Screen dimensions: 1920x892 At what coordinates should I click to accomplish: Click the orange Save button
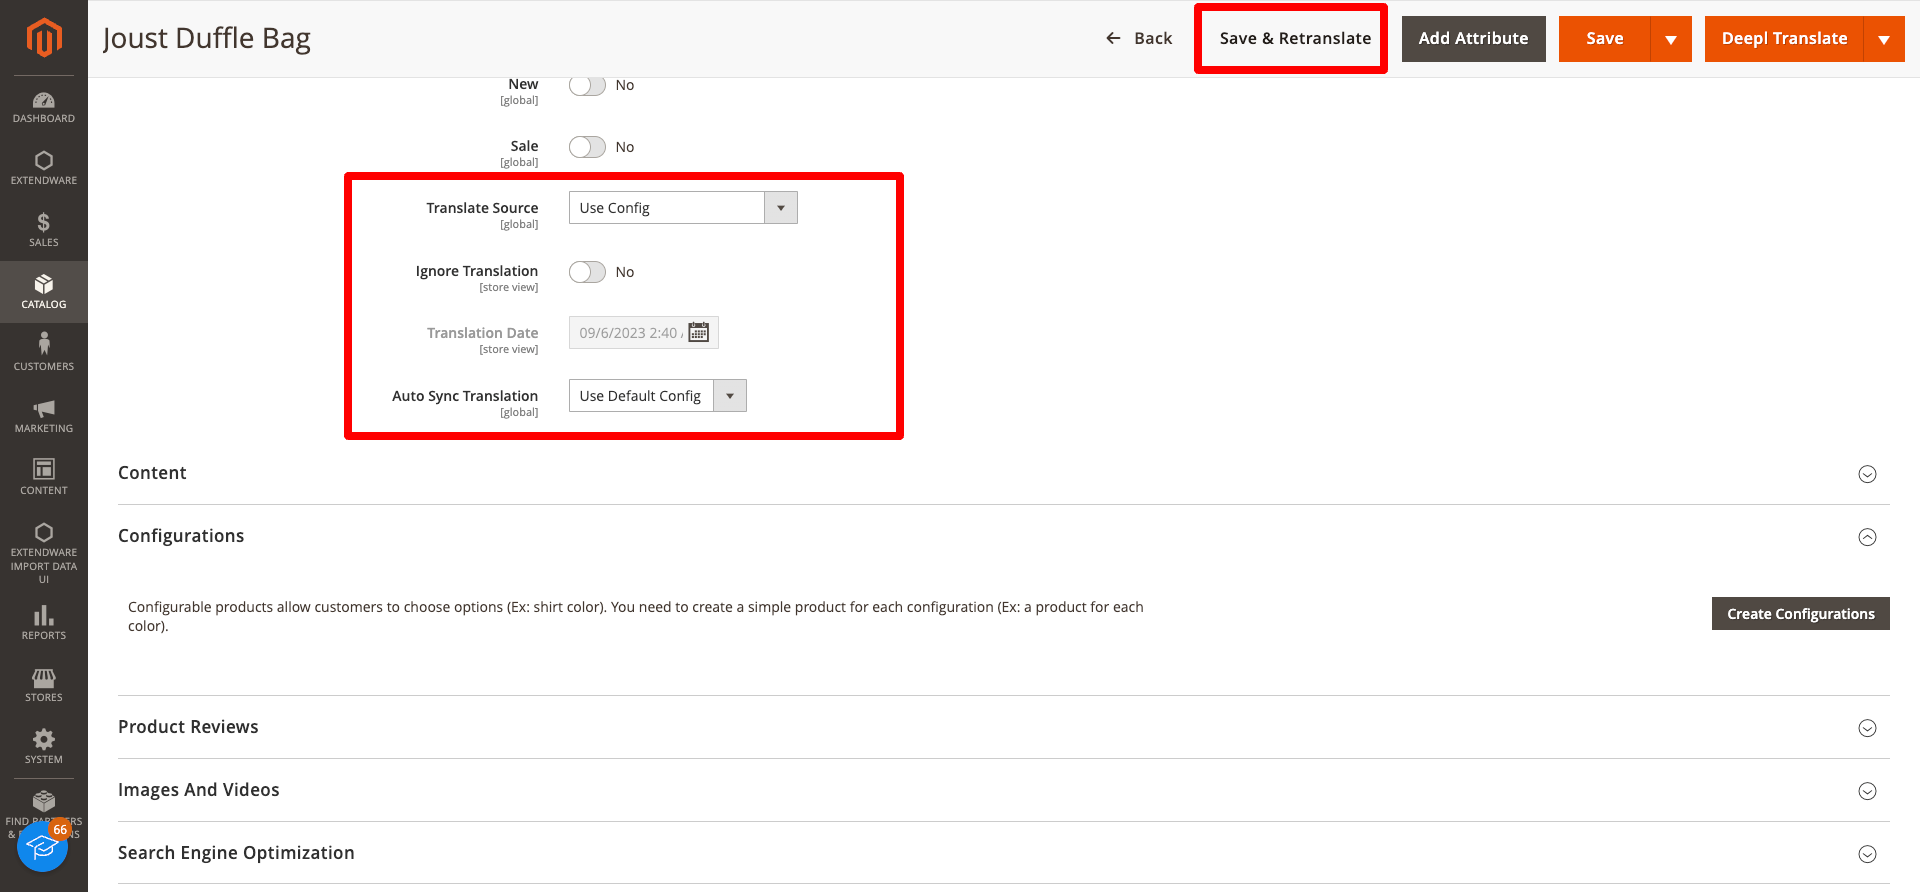click(1605, 39)
